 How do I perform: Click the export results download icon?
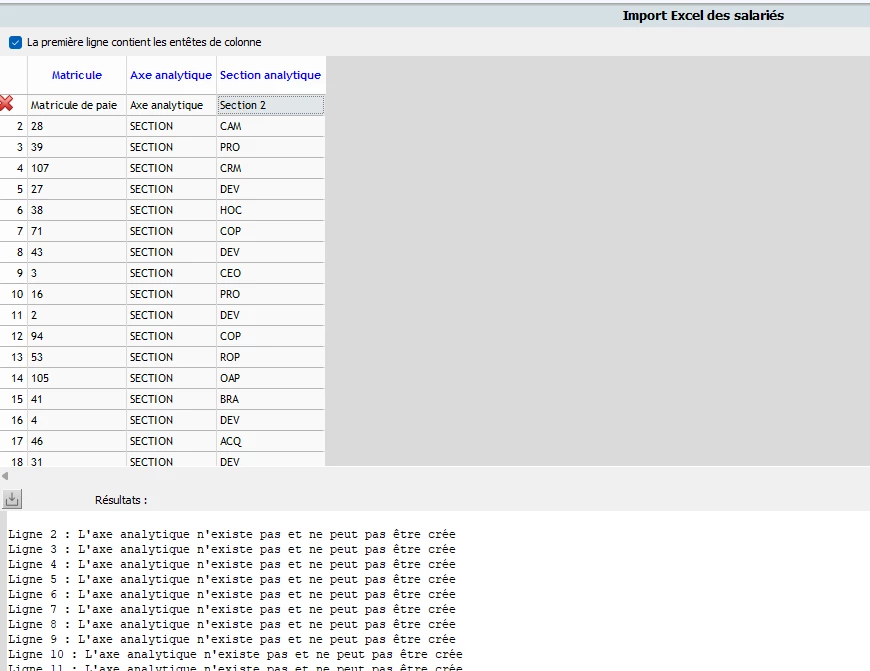12,500
